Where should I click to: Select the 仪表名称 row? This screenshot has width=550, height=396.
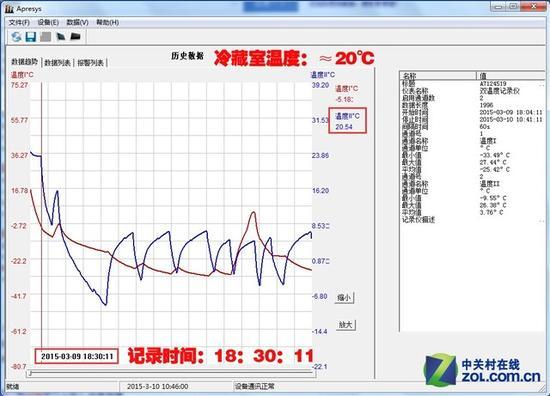472,91
